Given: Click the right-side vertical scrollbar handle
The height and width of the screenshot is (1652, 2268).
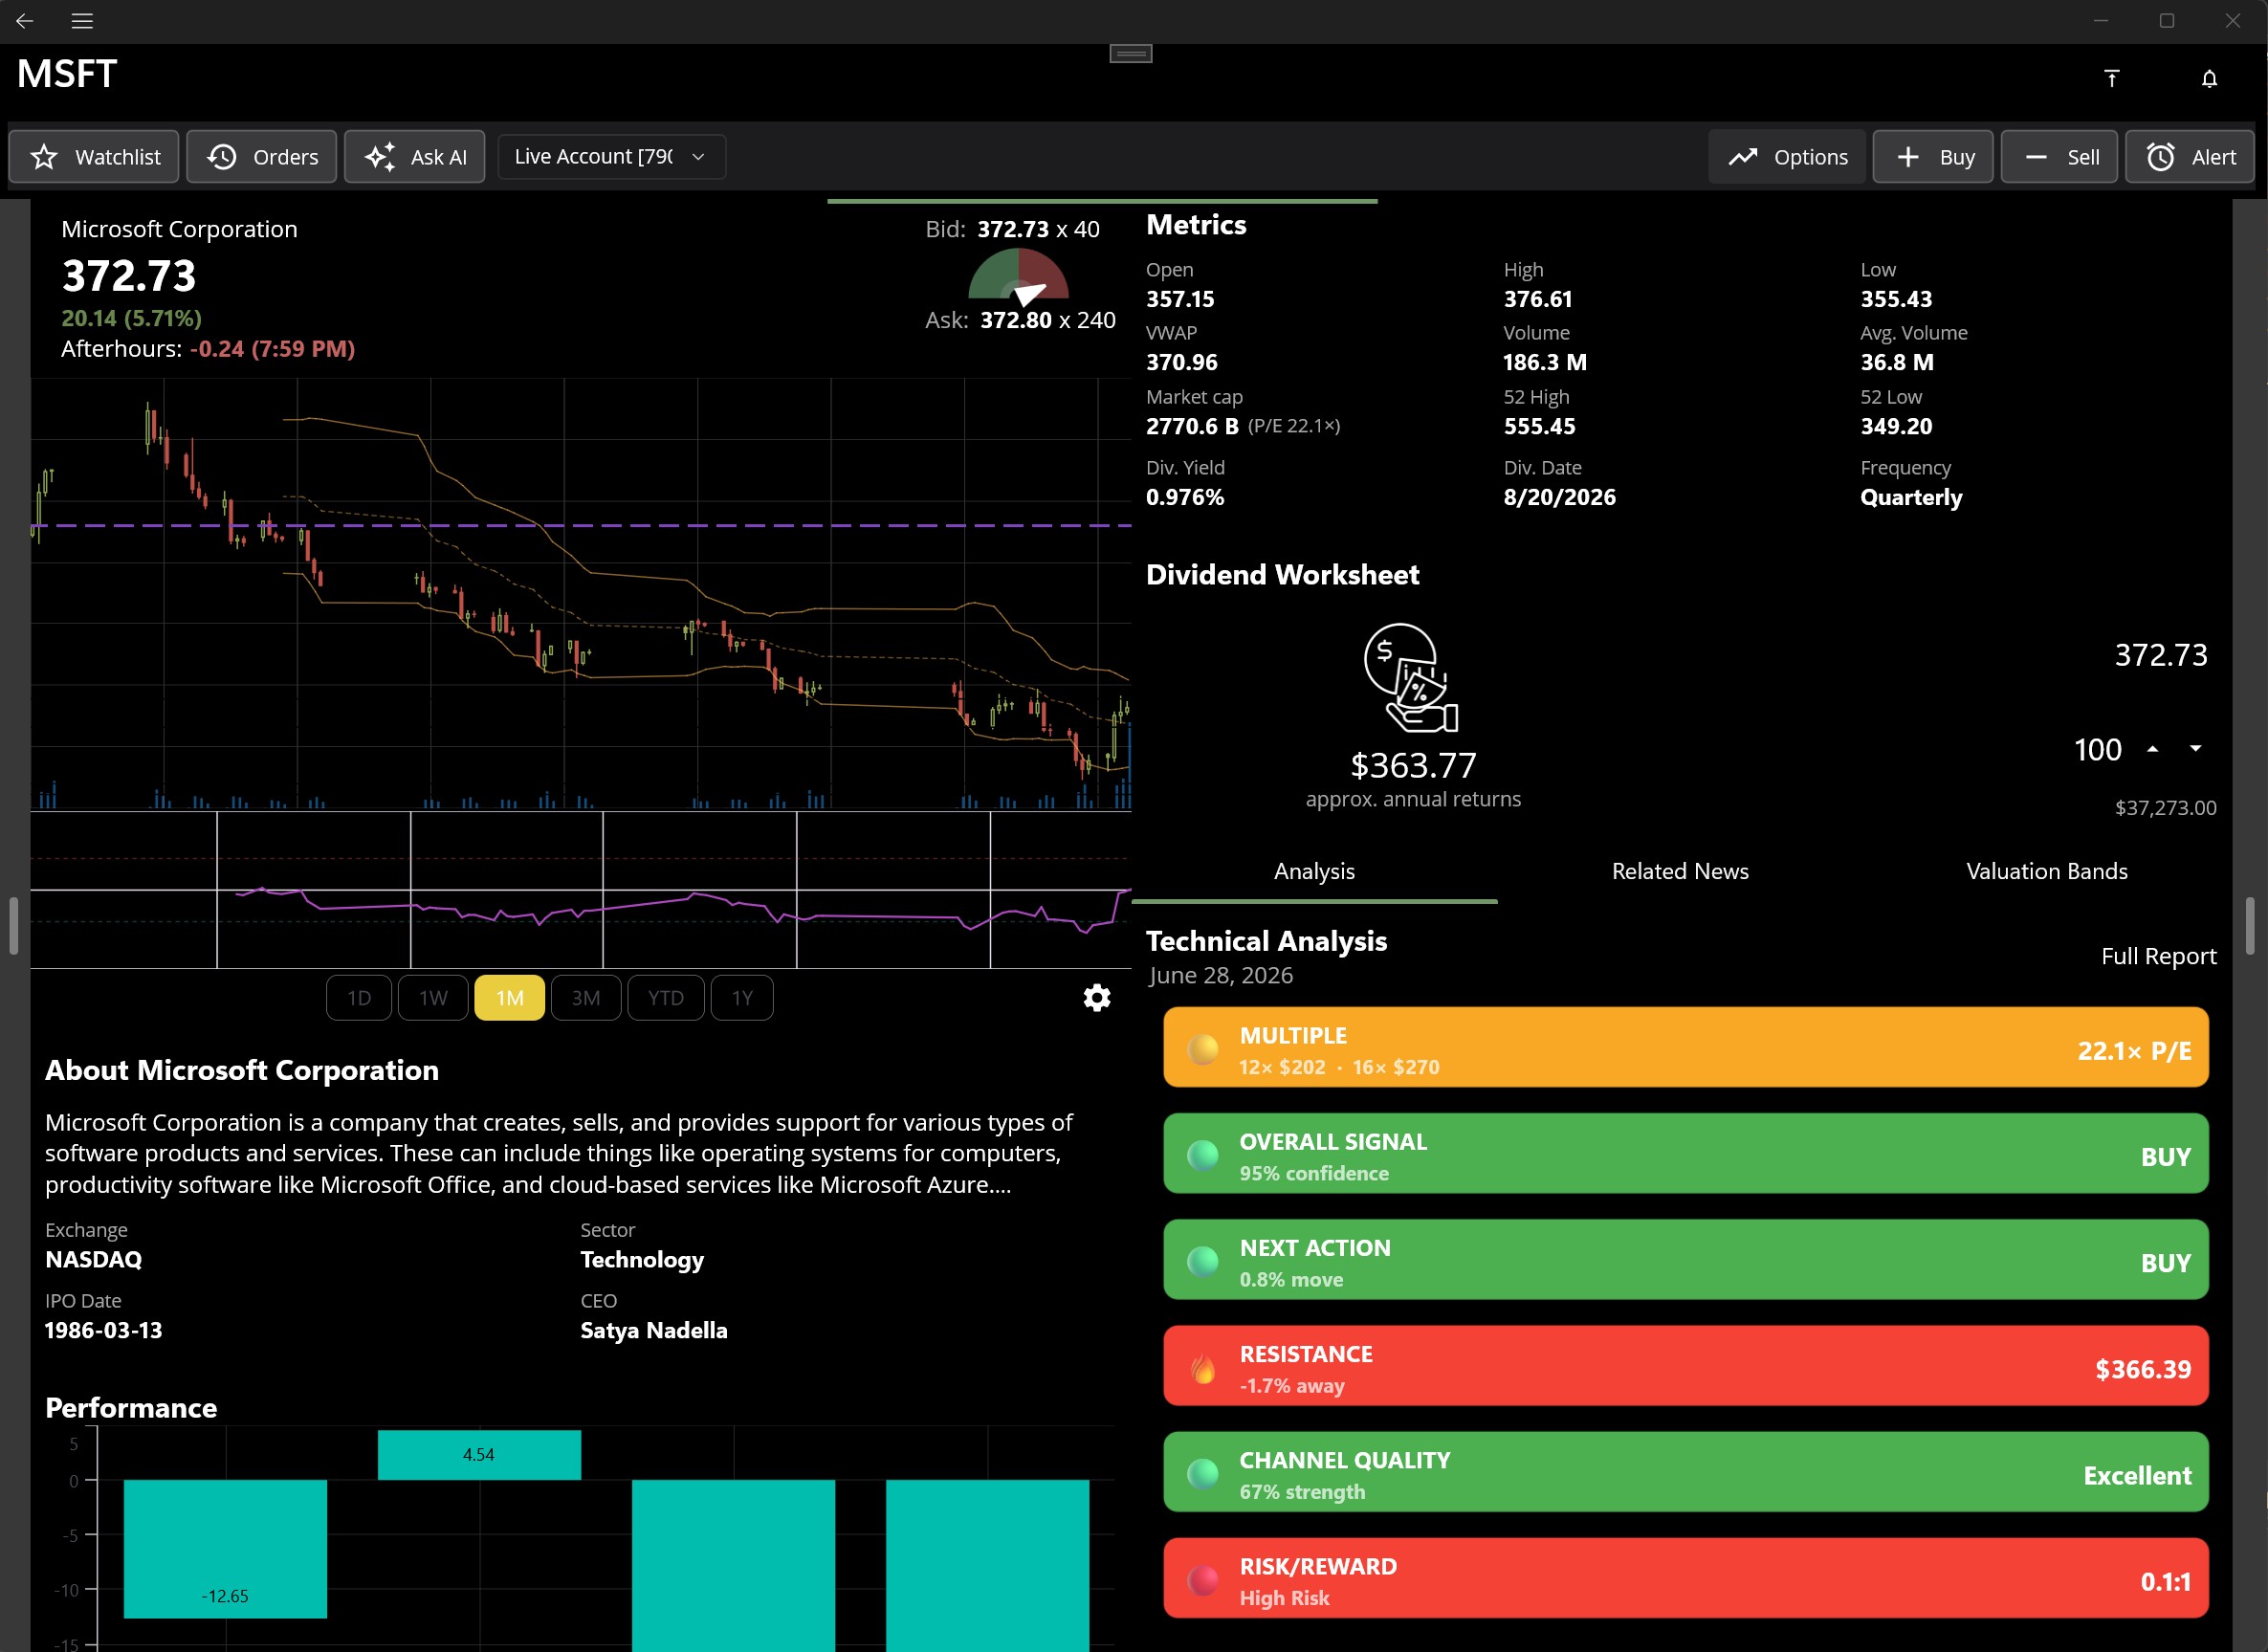Looking at the screenshot, I should tap(2249, 926).
